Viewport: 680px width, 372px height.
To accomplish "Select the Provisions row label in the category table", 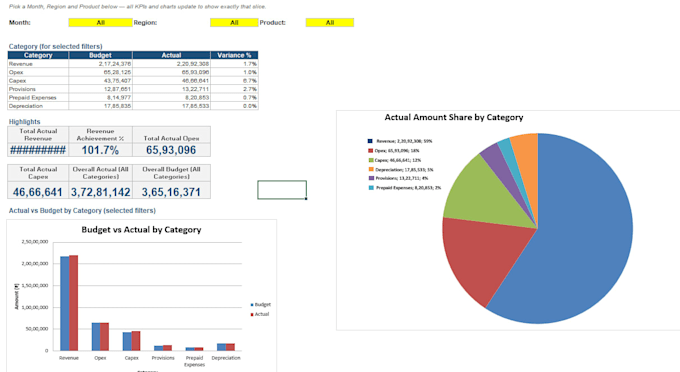I will (x=38, y=89).
